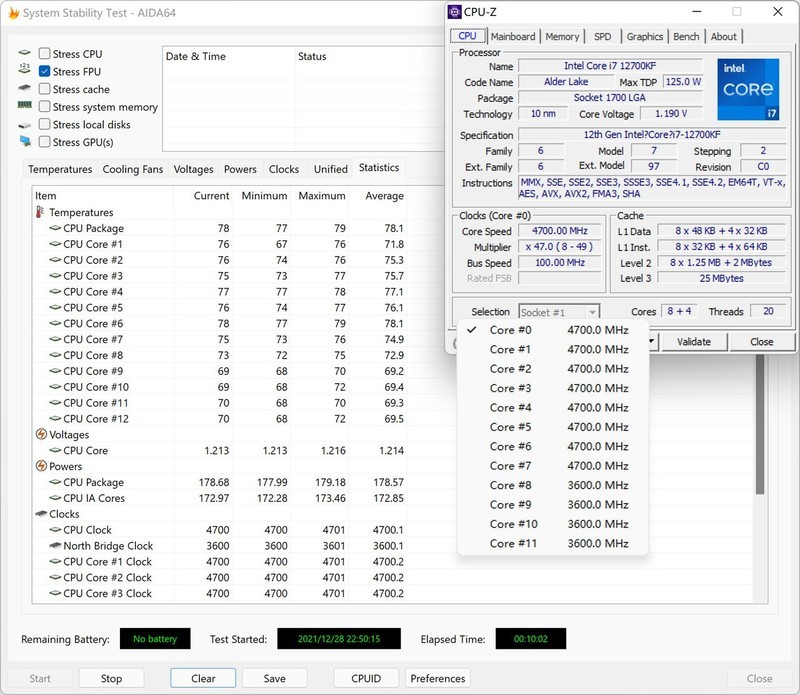Click the lightning icon beside Voltages

coord(41,435)
